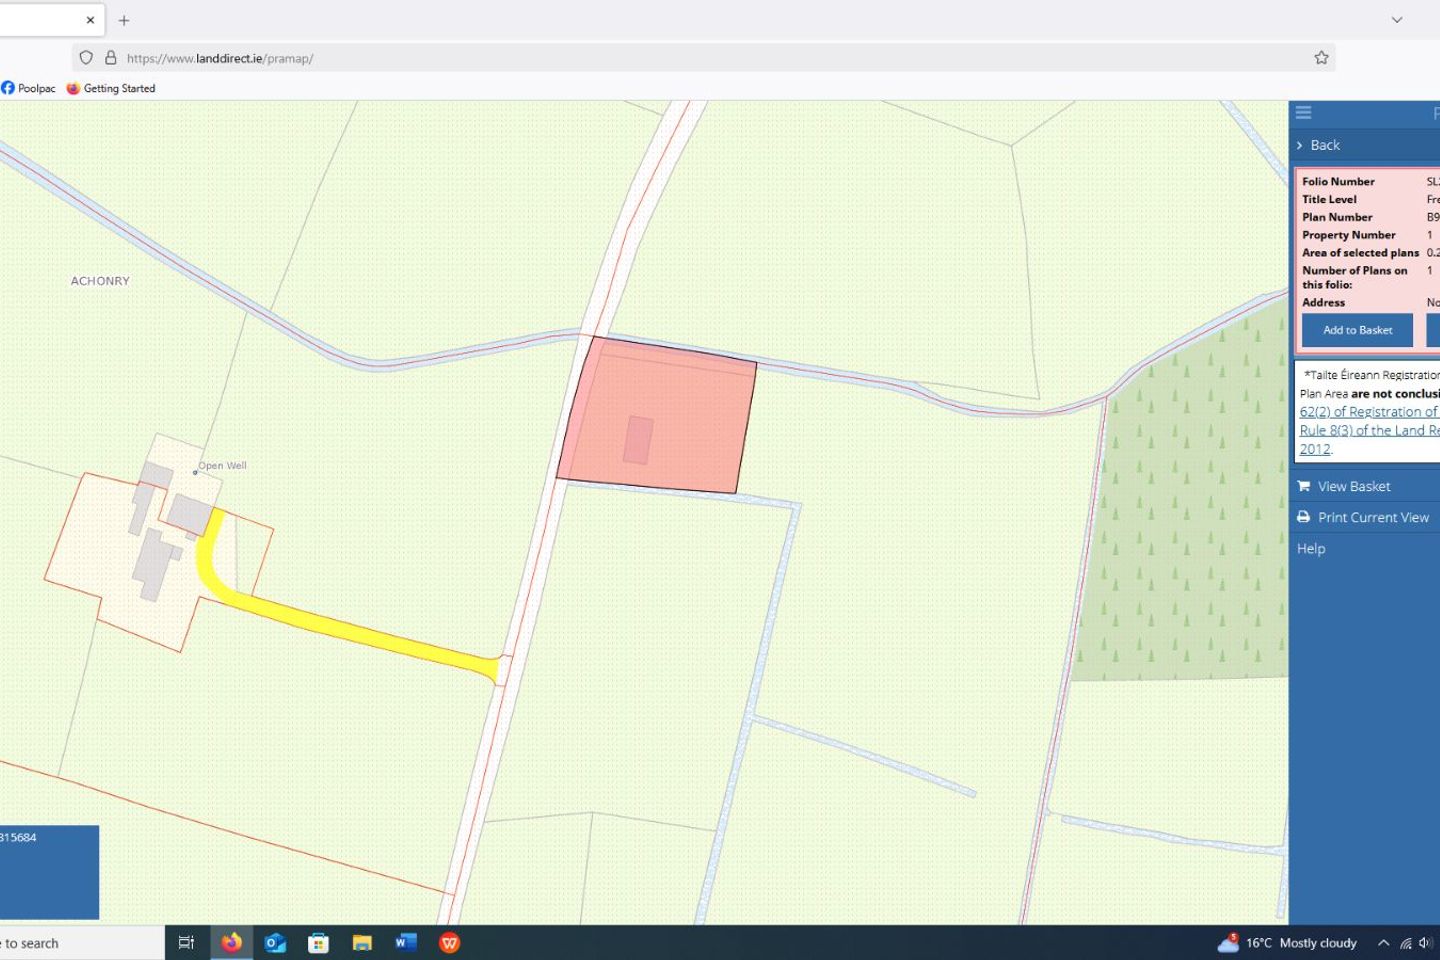Open Microsoft Word from the taskbar
This screenshot has width=1440, height=960.
tap(405, 942)
